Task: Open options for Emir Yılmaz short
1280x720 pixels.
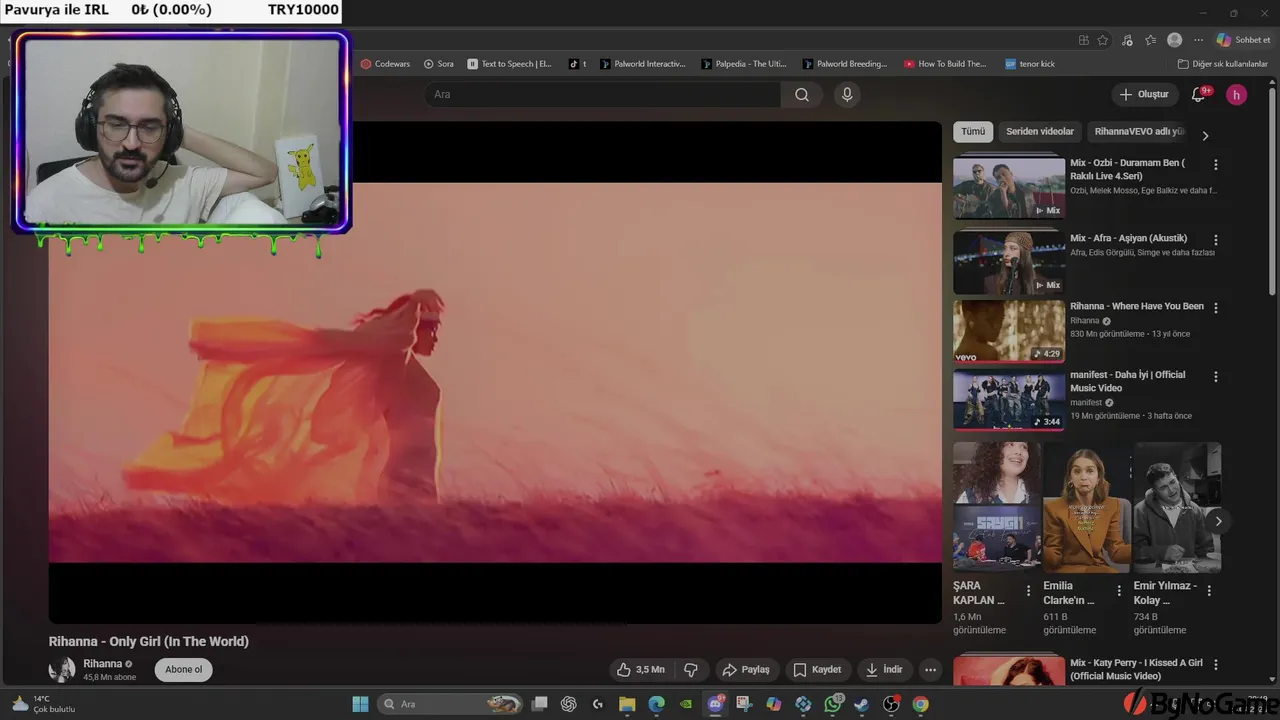Action: pyautogui.click(x=1209, y=591)
